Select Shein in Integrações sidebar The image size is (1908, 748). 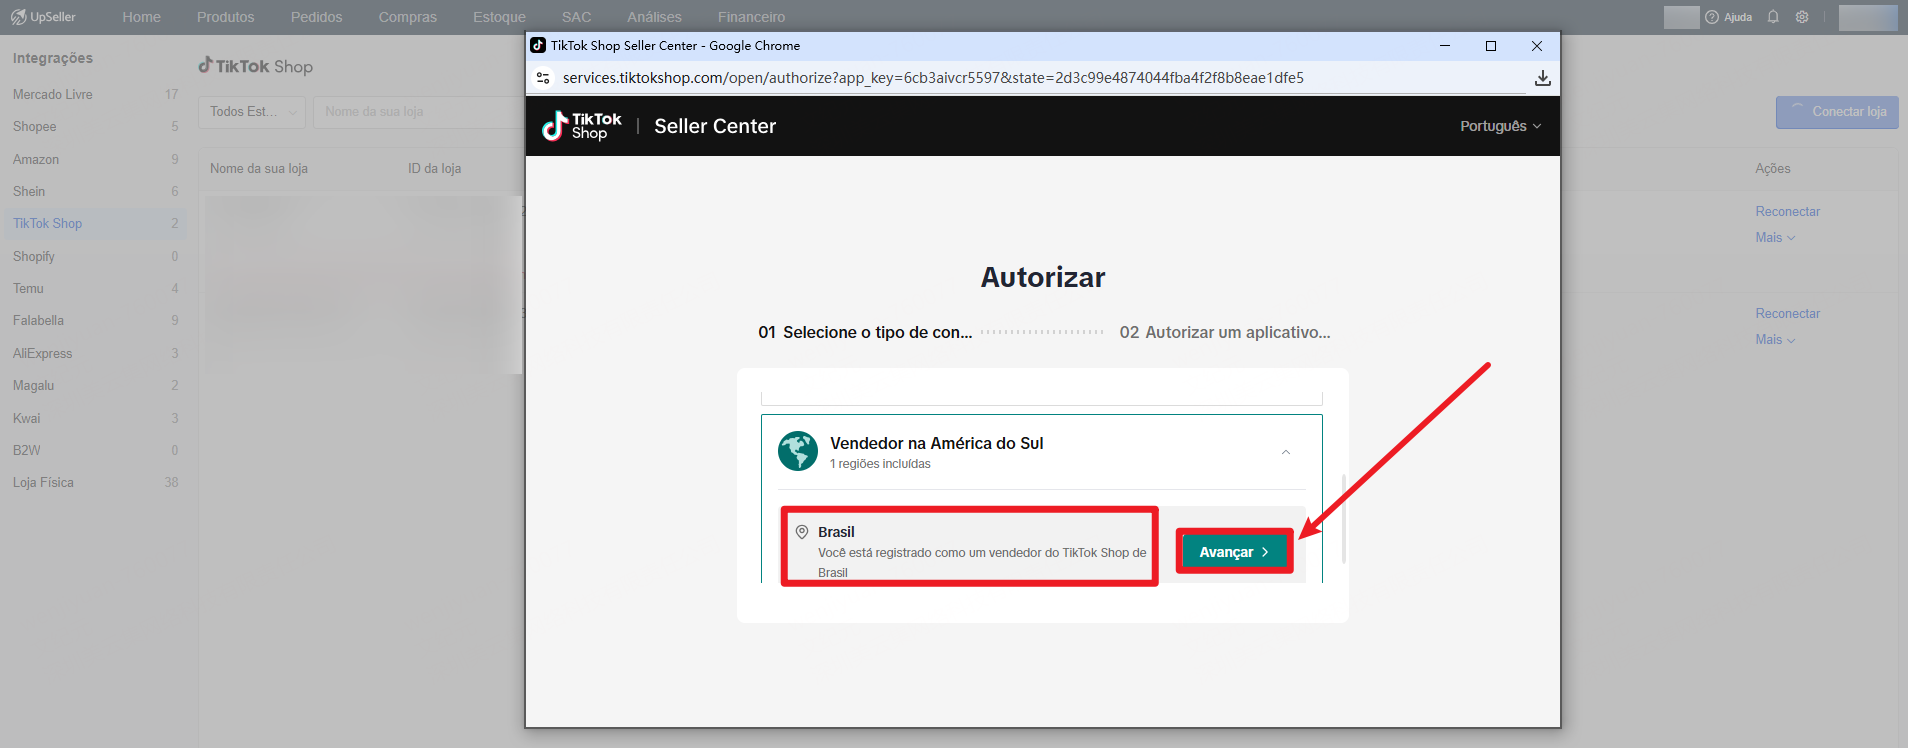tap(94, 191)
